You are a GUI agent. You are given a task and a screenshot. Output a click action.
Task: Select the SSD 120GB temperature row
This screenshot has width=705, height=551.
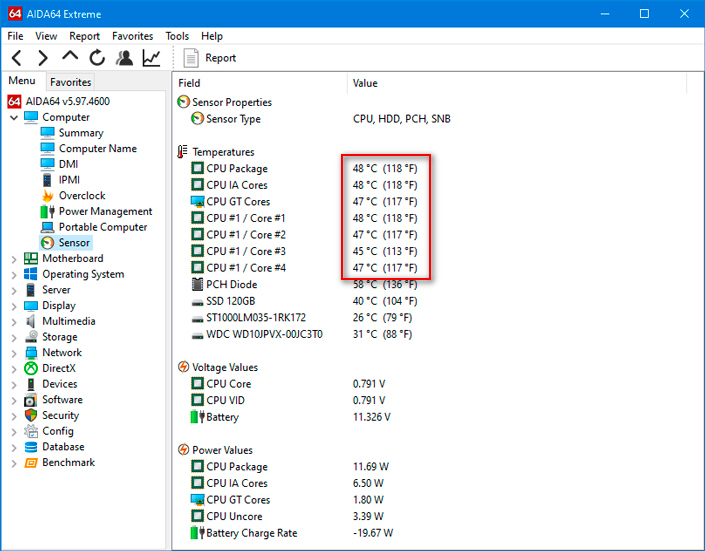click(304, 301)
